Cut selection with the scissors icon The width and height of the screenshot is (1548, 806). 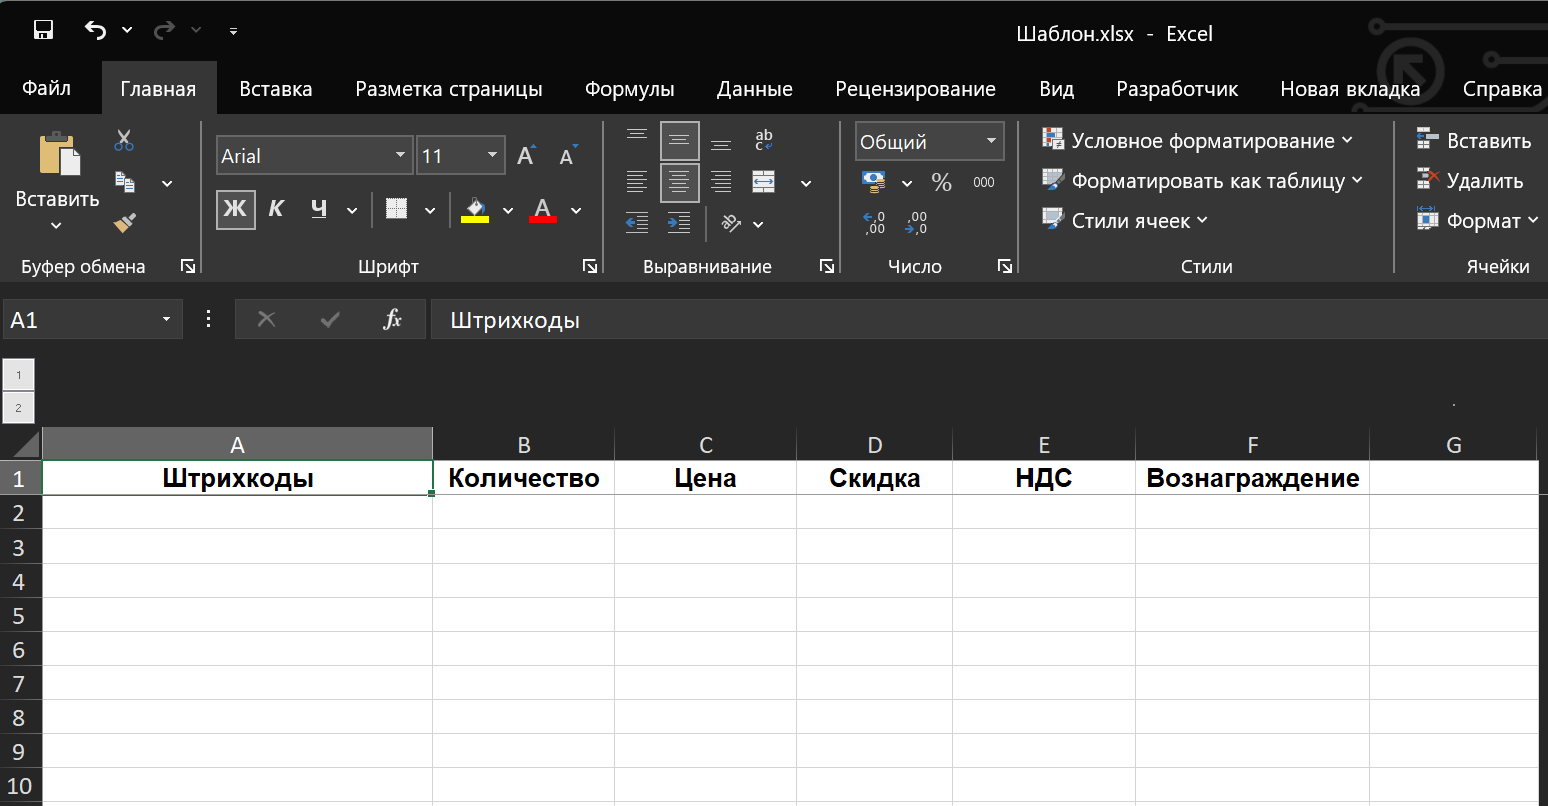pos(124,140)
